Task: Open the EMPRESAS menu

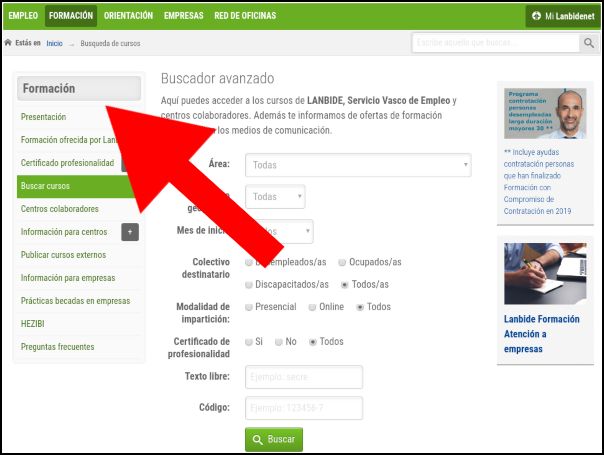Action: (184, 16)
